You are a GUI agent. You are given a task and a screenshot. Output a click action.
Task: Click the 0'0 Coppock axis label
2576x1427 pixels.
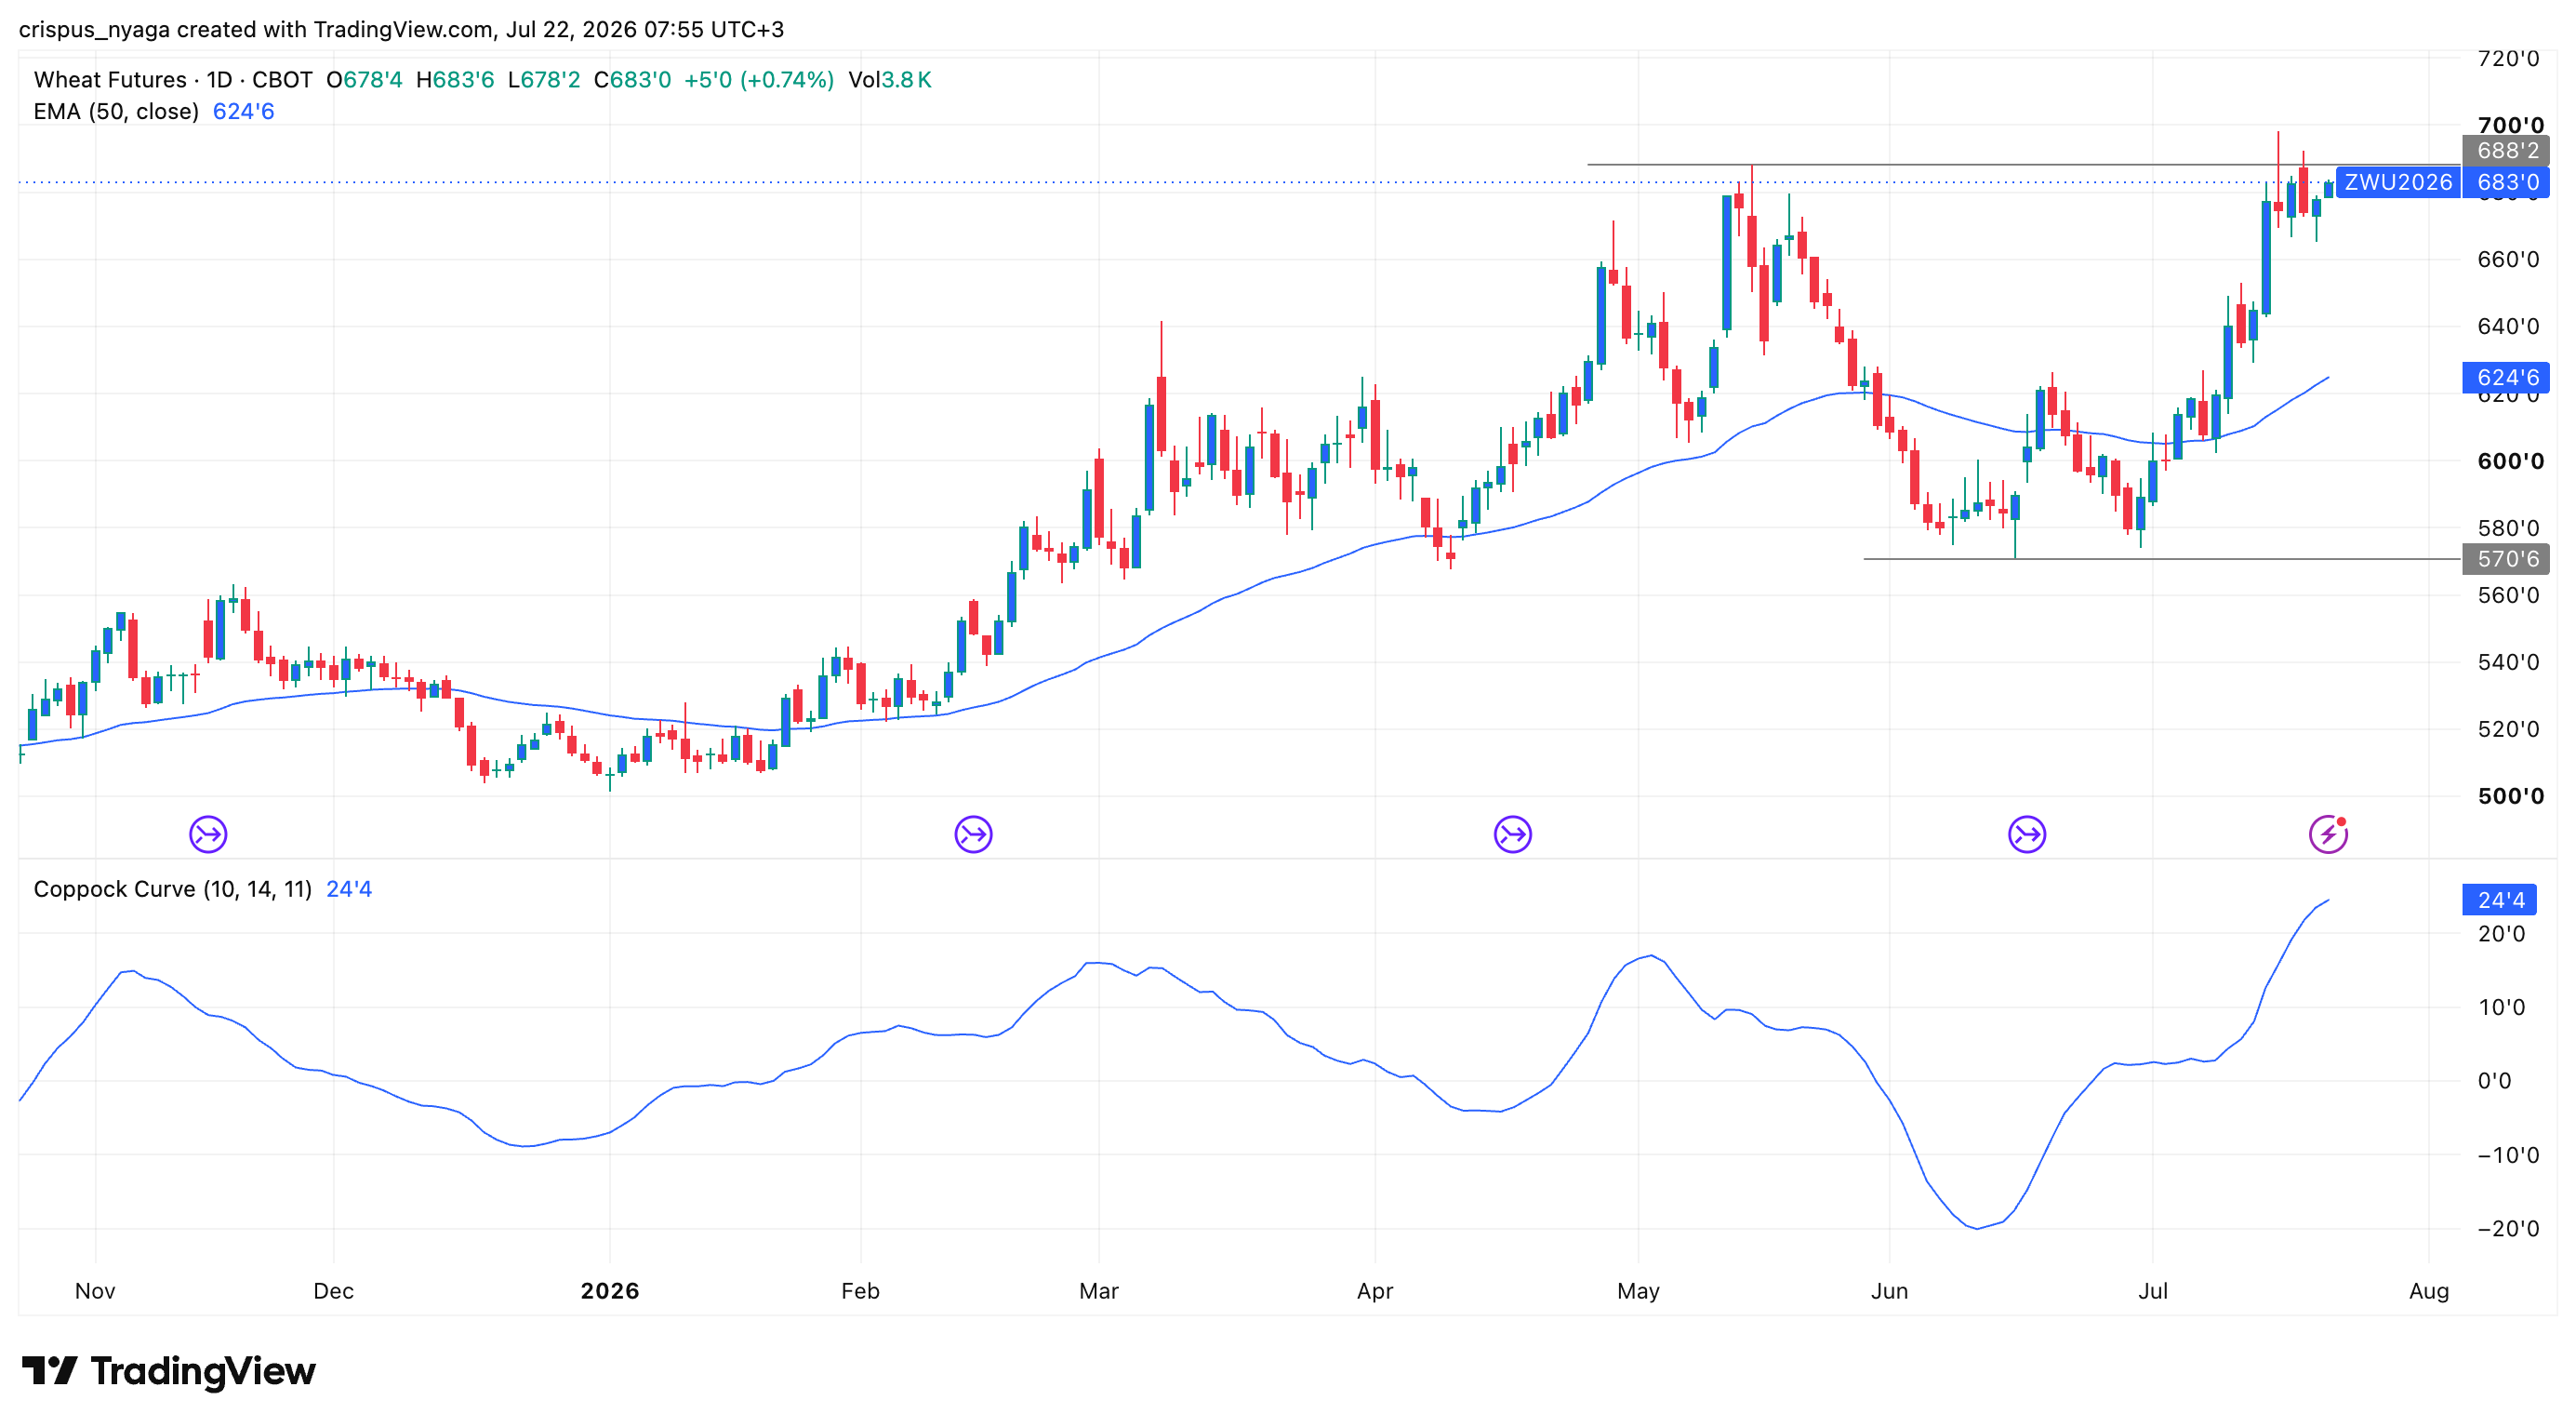pyautogui.click(x=2494, y=1081)
